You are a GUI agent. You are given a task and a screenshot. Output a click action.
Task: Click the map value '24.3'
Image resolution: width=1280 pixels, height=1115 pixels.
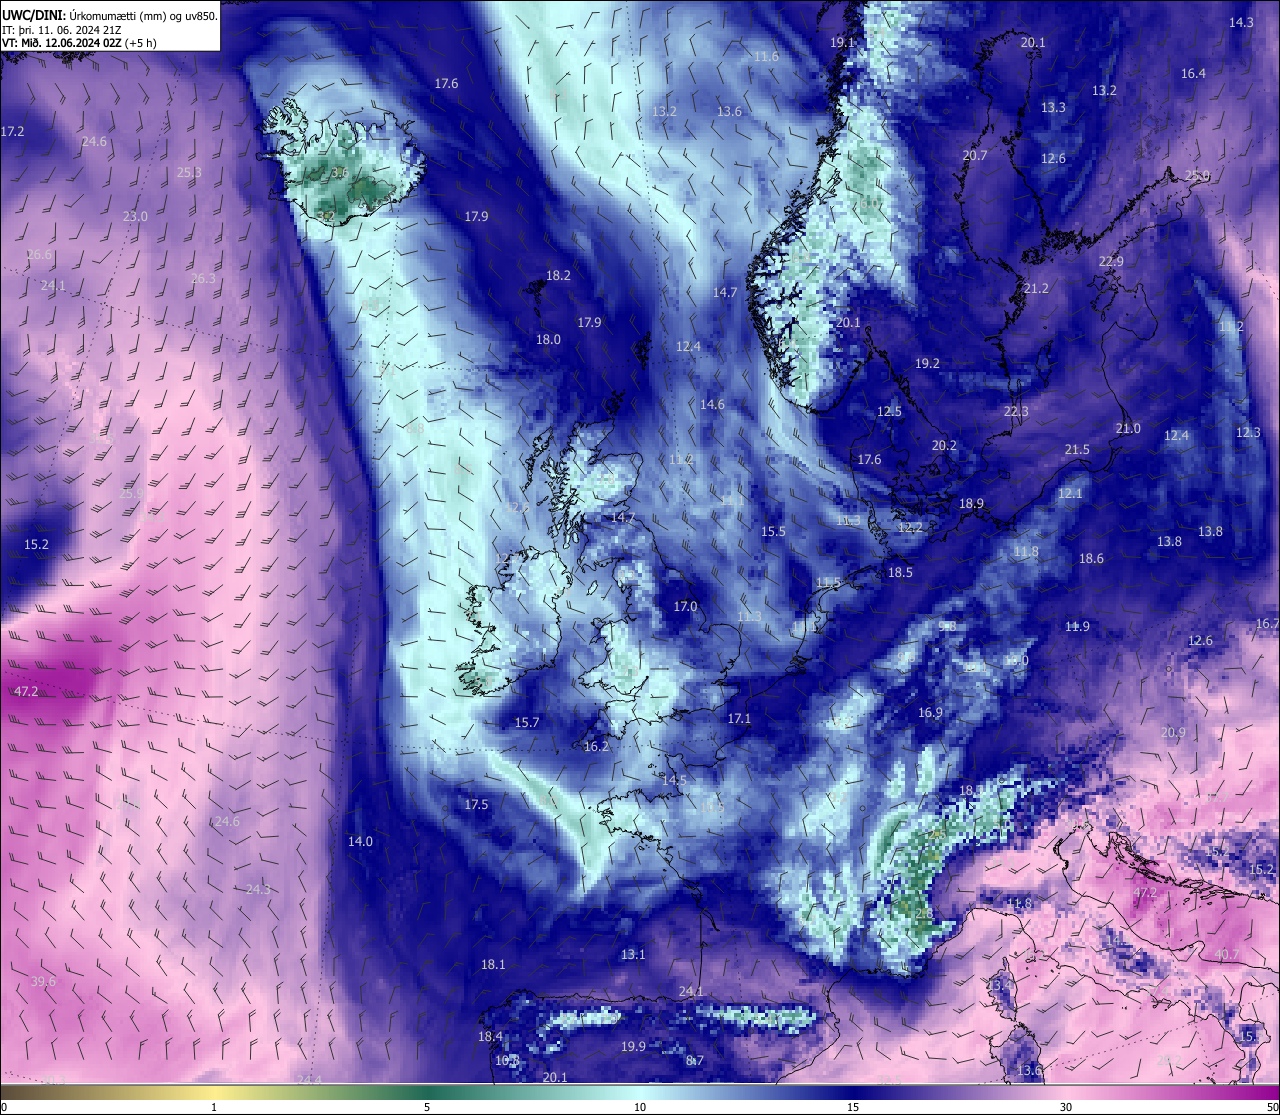[258, 889]
